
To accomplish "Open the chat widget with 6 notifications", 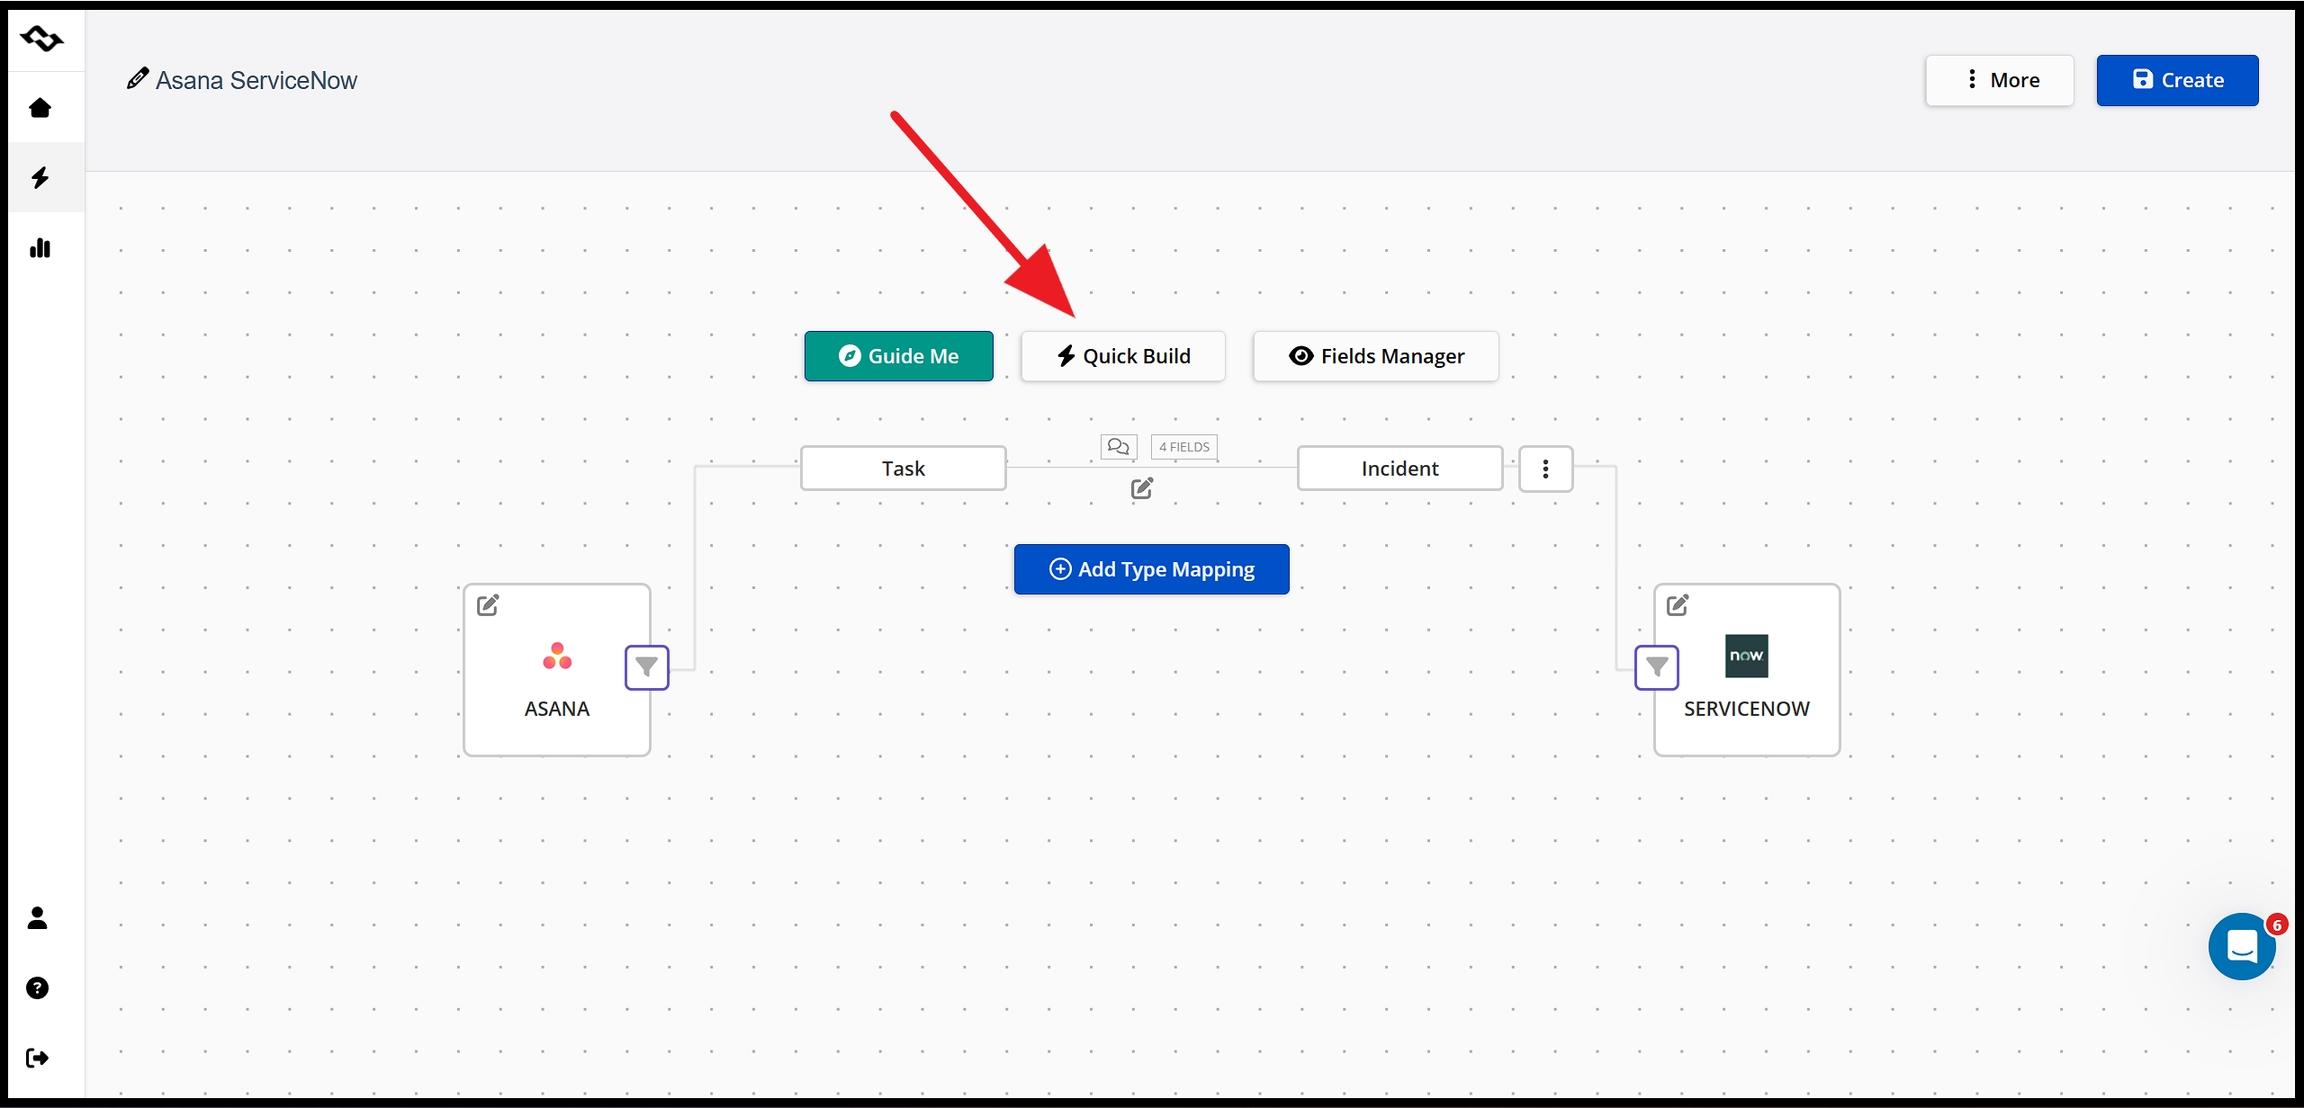I will pos(2243,946).
